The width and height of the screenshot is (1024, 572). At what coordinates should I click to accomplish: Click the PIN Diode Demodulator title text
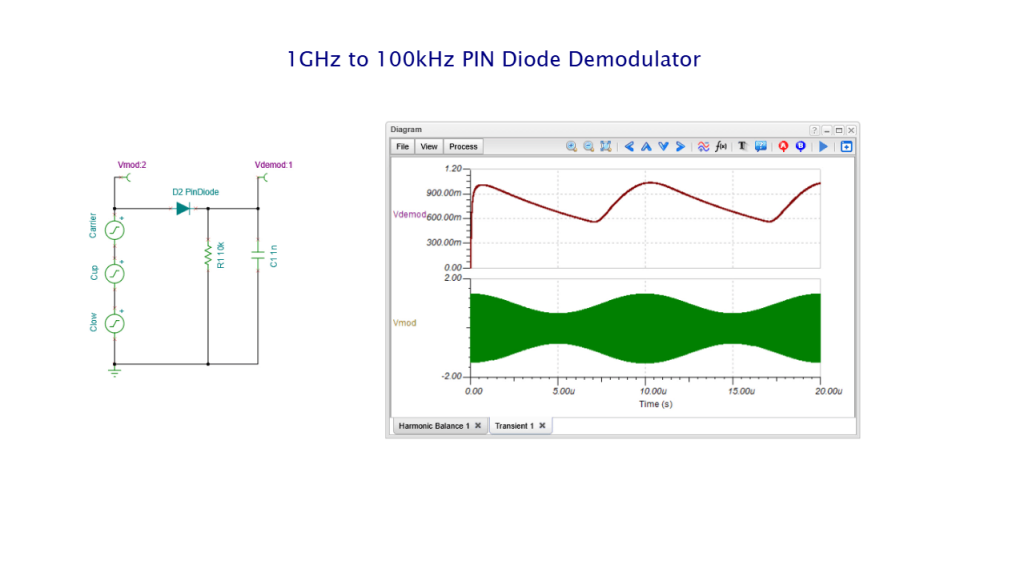pos(494,59)
